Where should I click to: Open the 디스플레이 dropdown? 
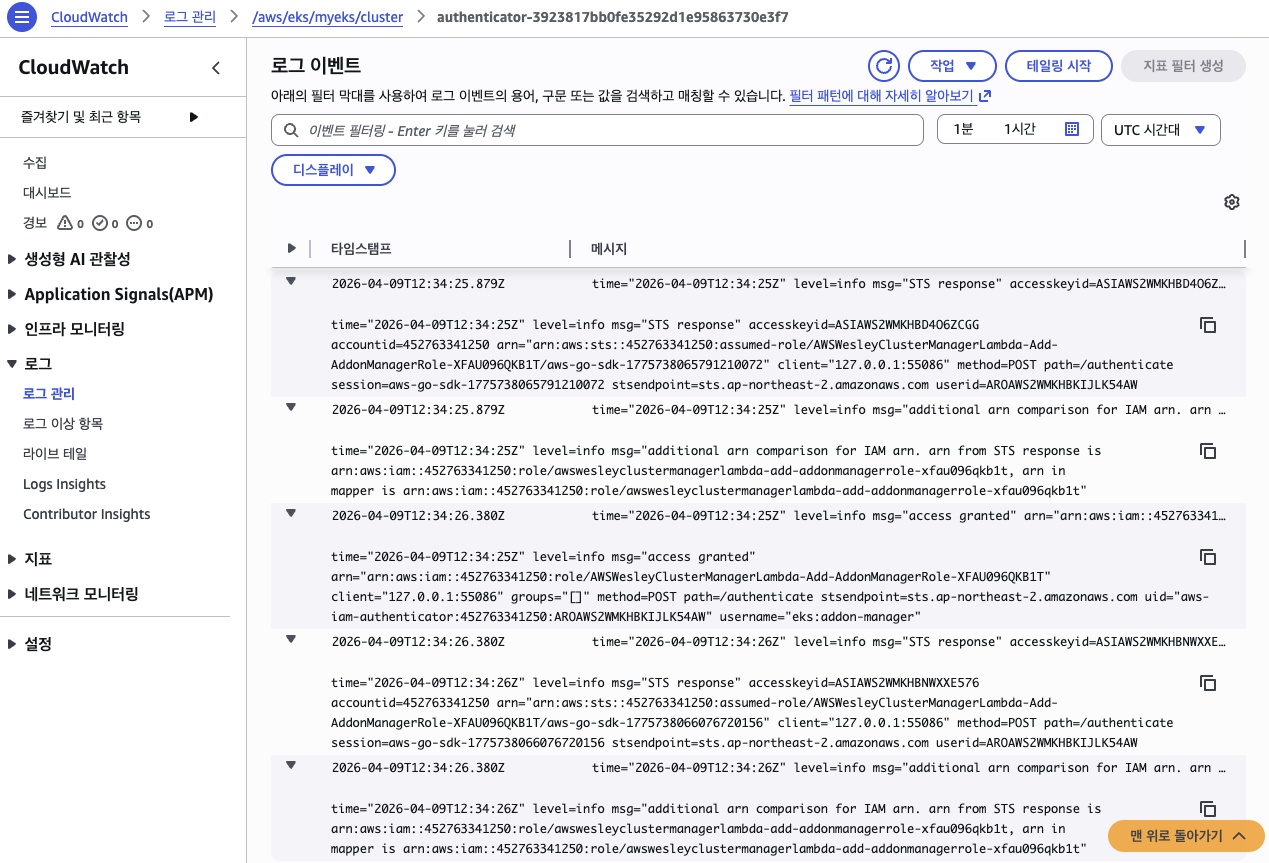tap(333, 169)
